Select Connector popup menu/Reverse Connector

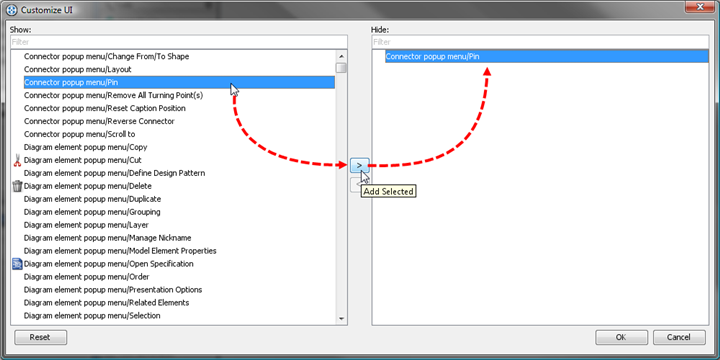[99, 121]
